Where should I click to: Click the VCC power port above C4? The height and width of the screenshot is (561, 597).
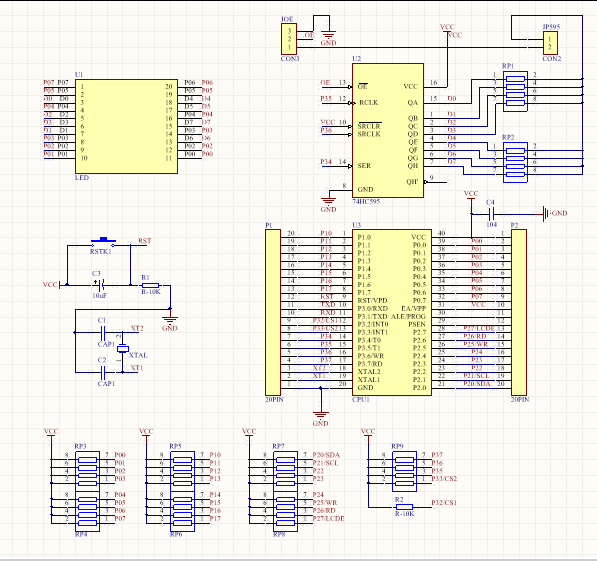click(x=471, y=197)
